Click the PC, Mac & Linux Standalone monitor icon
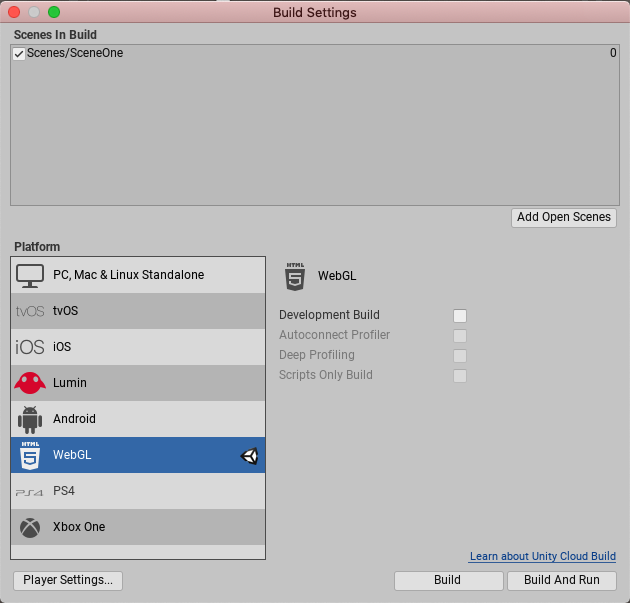Viewport: 630px width, 603px height. coord(30,275)
